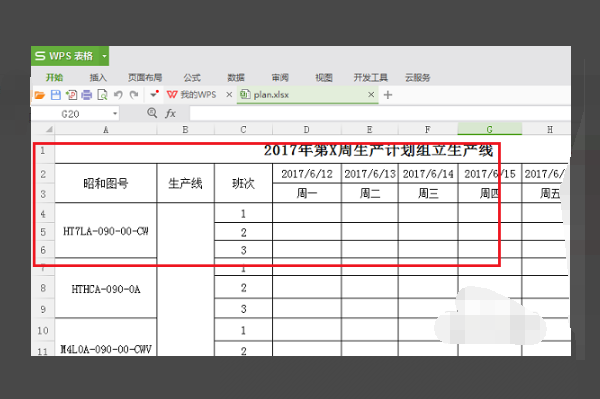Screen dimensions: 600x399
Task: Expand the Name Box dropdown arrow
Action: pos(115,114)
